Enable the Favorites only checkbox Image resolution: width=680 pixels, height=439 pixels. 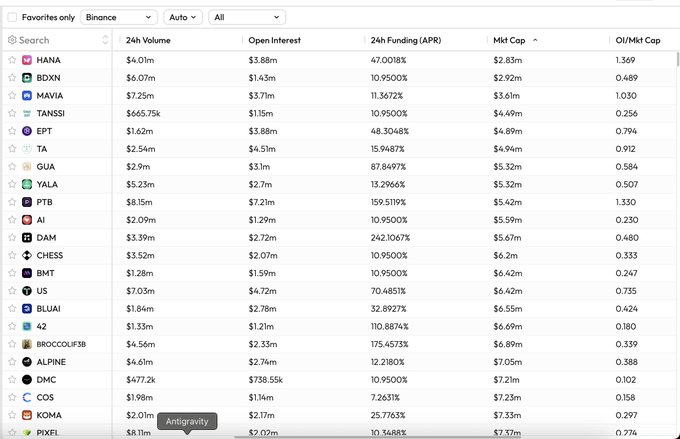pyautogui.click(x=12, y=17)
